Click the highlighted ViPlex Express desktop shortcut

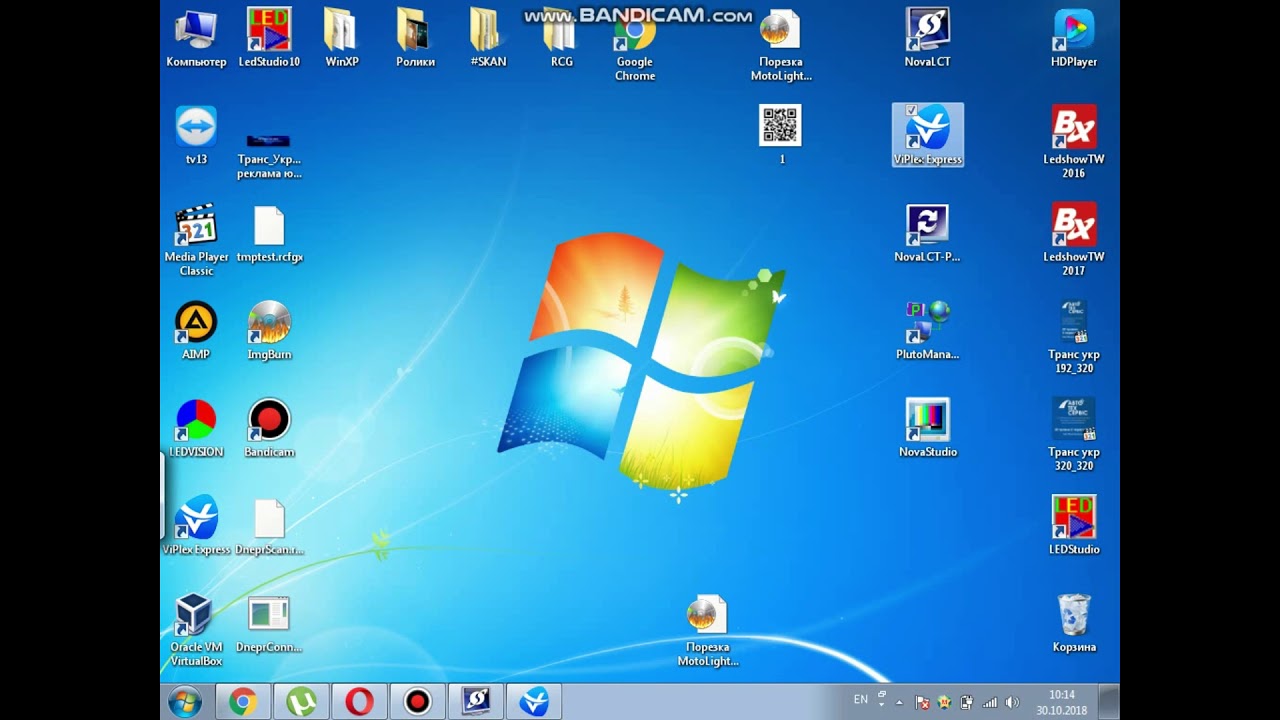coord(927,135)
